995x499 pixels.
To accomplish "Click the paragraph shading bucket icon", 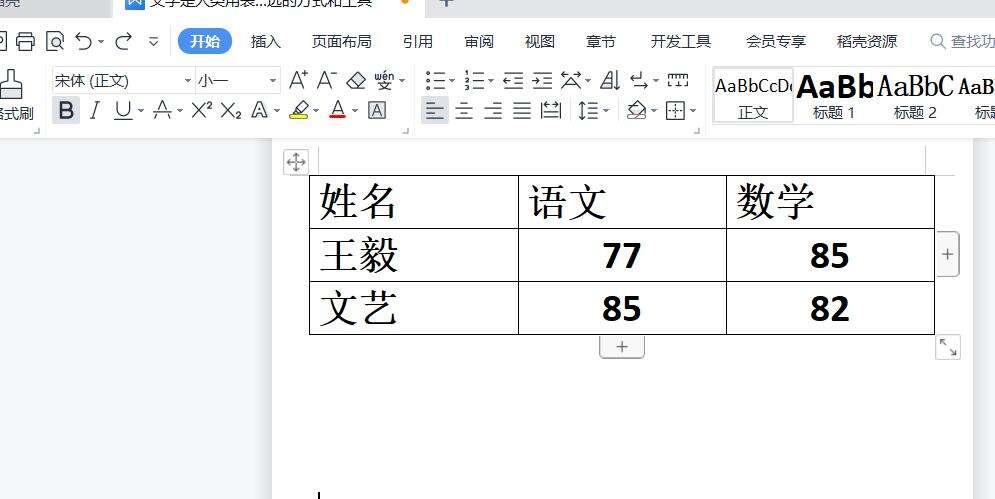I will 636,110.
